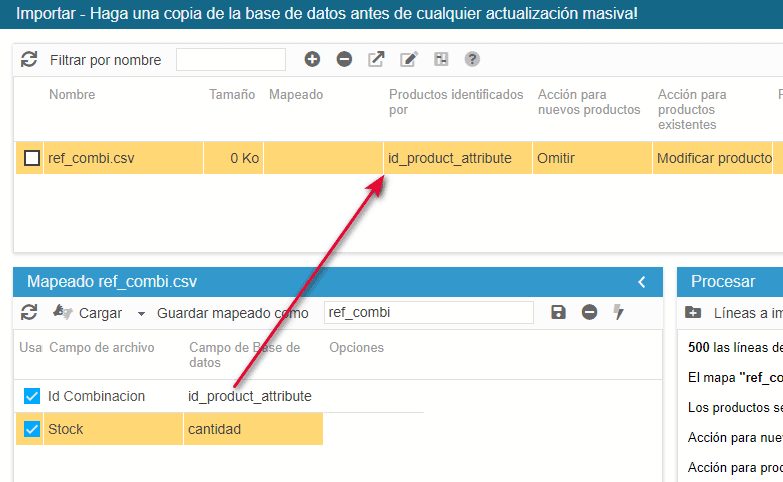
Task: Click the add file plus icon
Action: click(x=312, y=60)
